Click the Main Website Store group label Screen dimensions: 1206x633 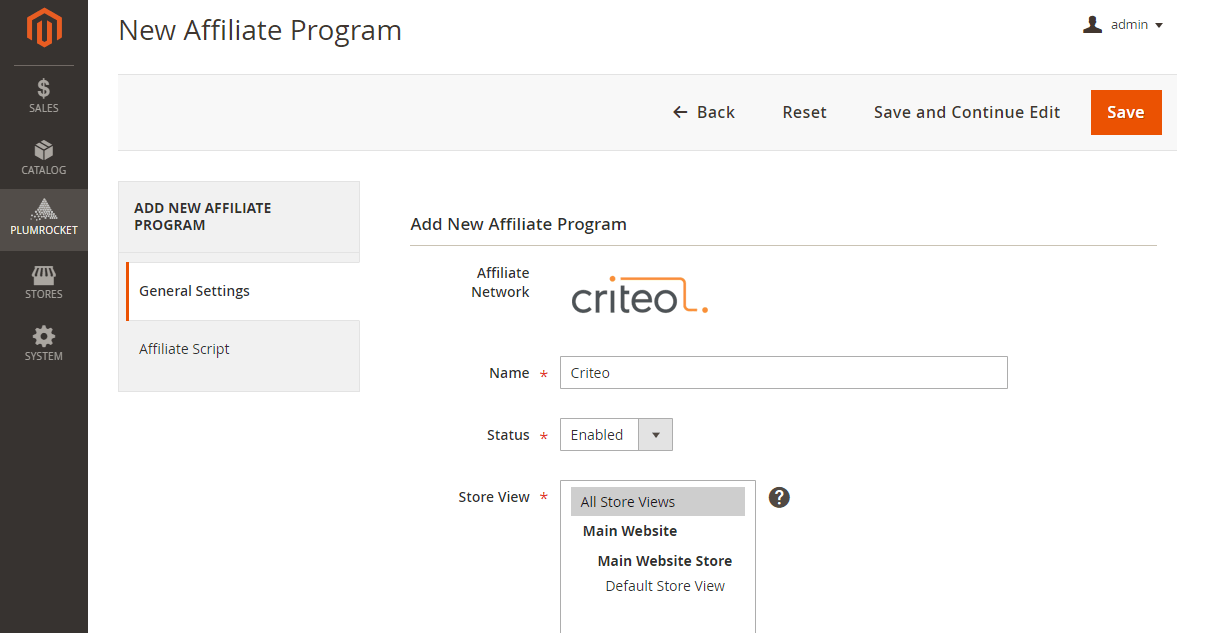point(665,561)
